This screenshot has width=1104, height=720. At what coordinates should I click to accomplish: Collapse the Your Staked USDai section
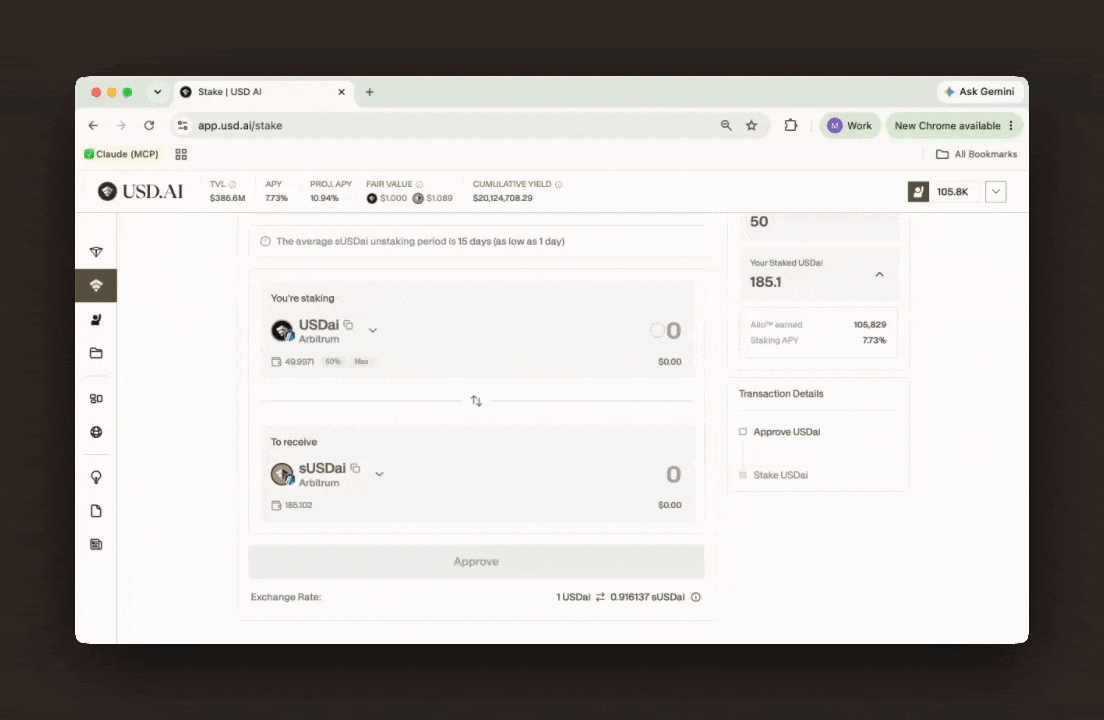click(879, 274)
